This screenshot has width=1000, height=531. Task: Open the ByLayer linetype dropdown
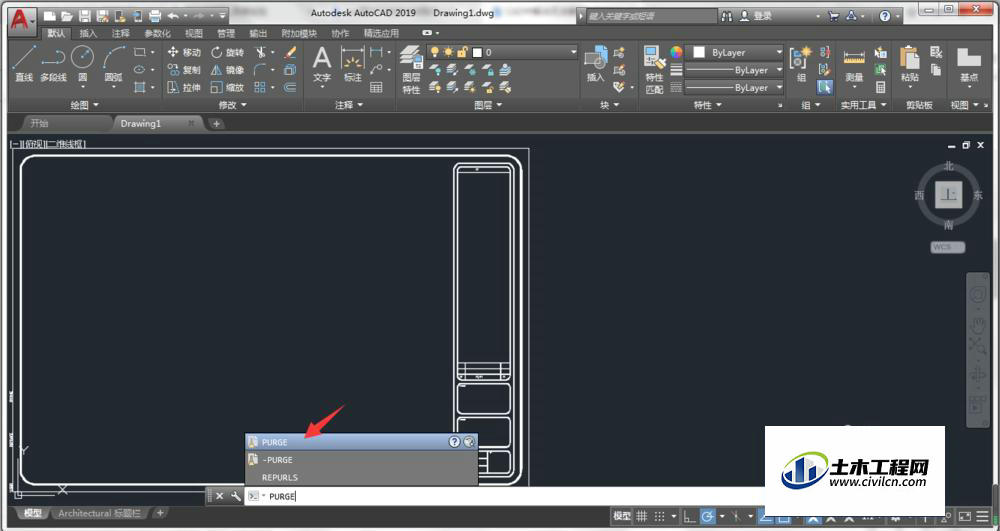735,87
